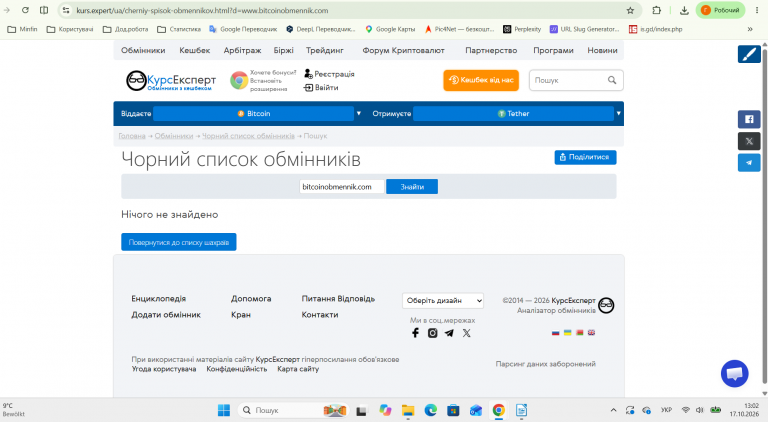The width and height of the screenshot is (768, 422).
Task: Open the X icon in the footer
Action: 466,333
